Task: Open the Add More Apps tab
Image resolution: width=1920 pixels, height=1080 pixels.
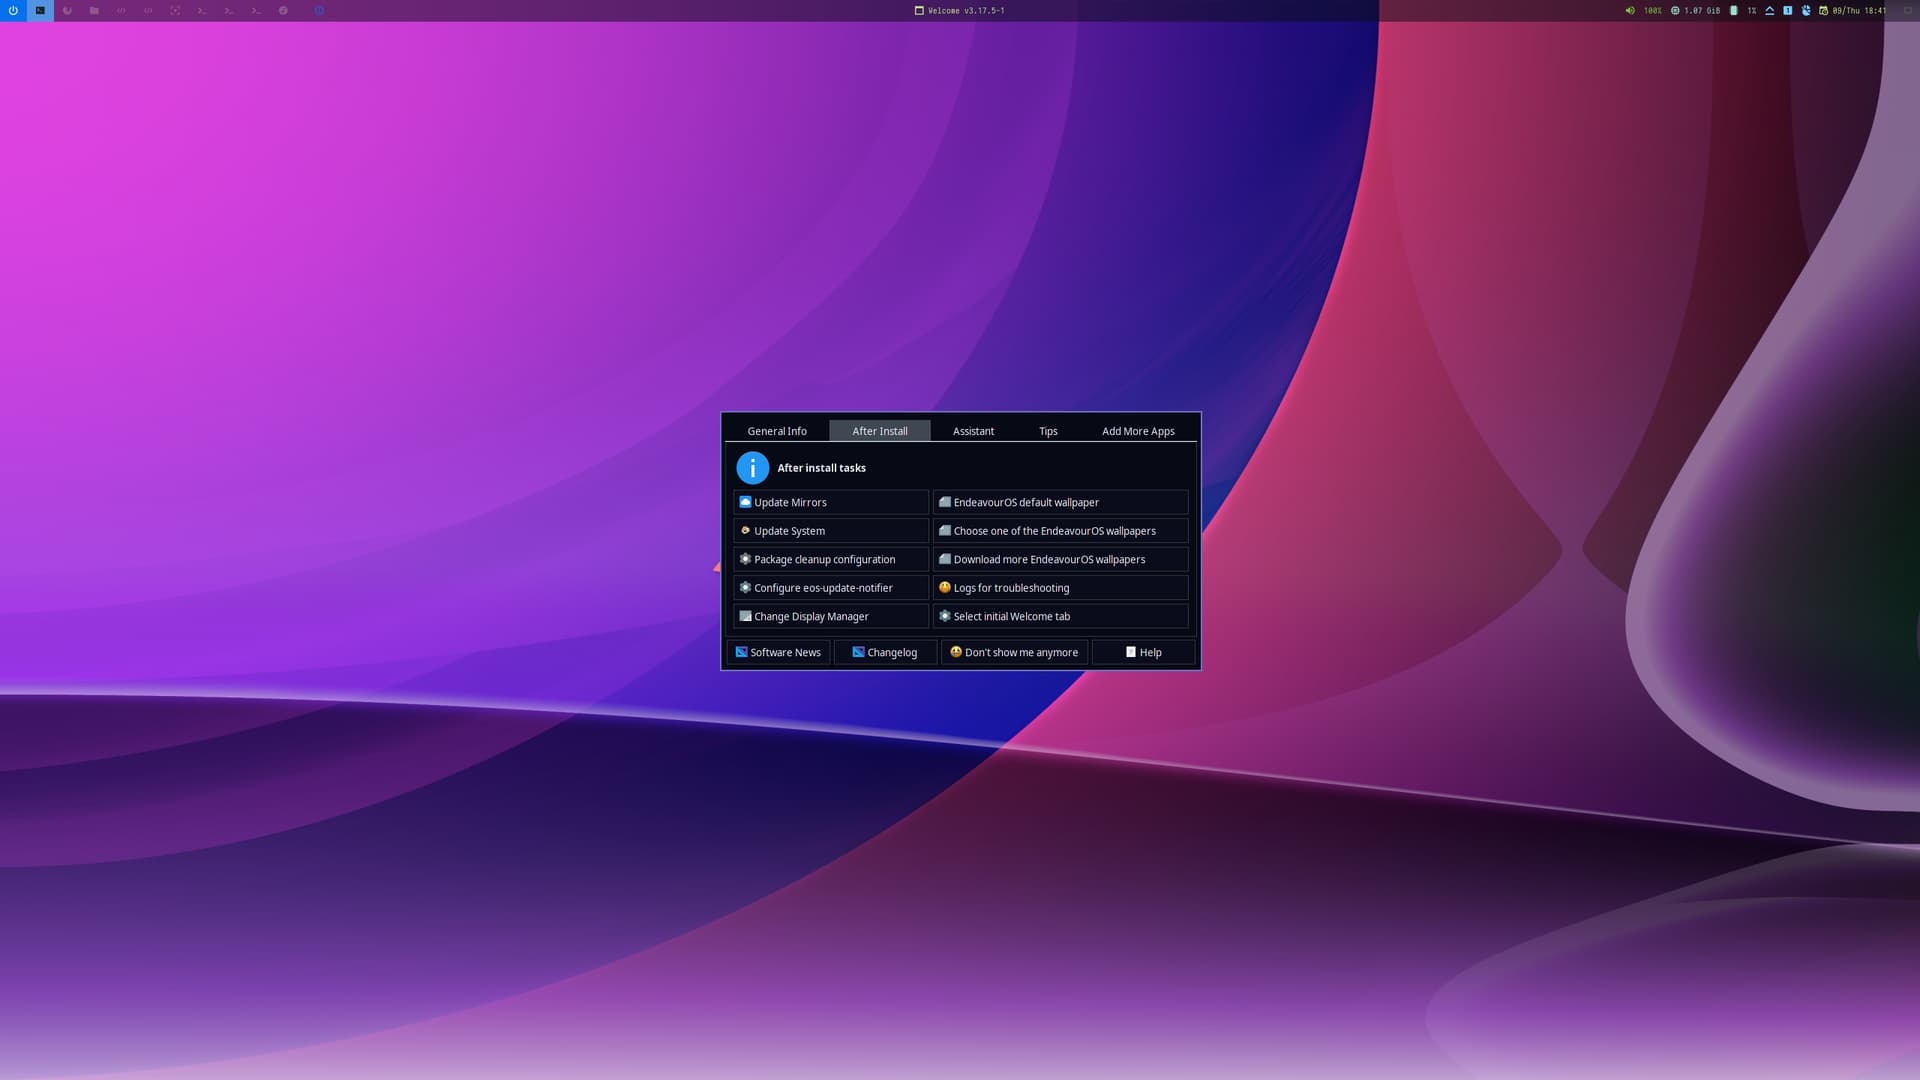Action: coord(1138,430)
